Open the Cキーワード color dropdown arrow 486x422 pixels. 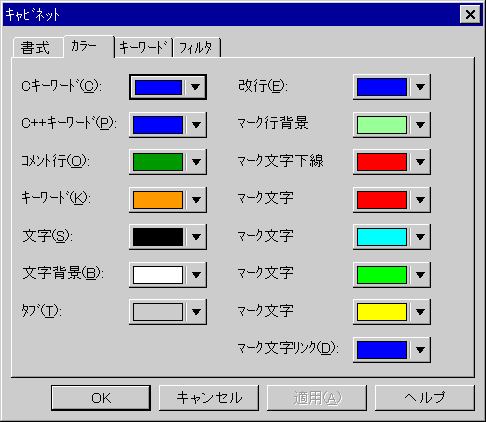(195, 87)
